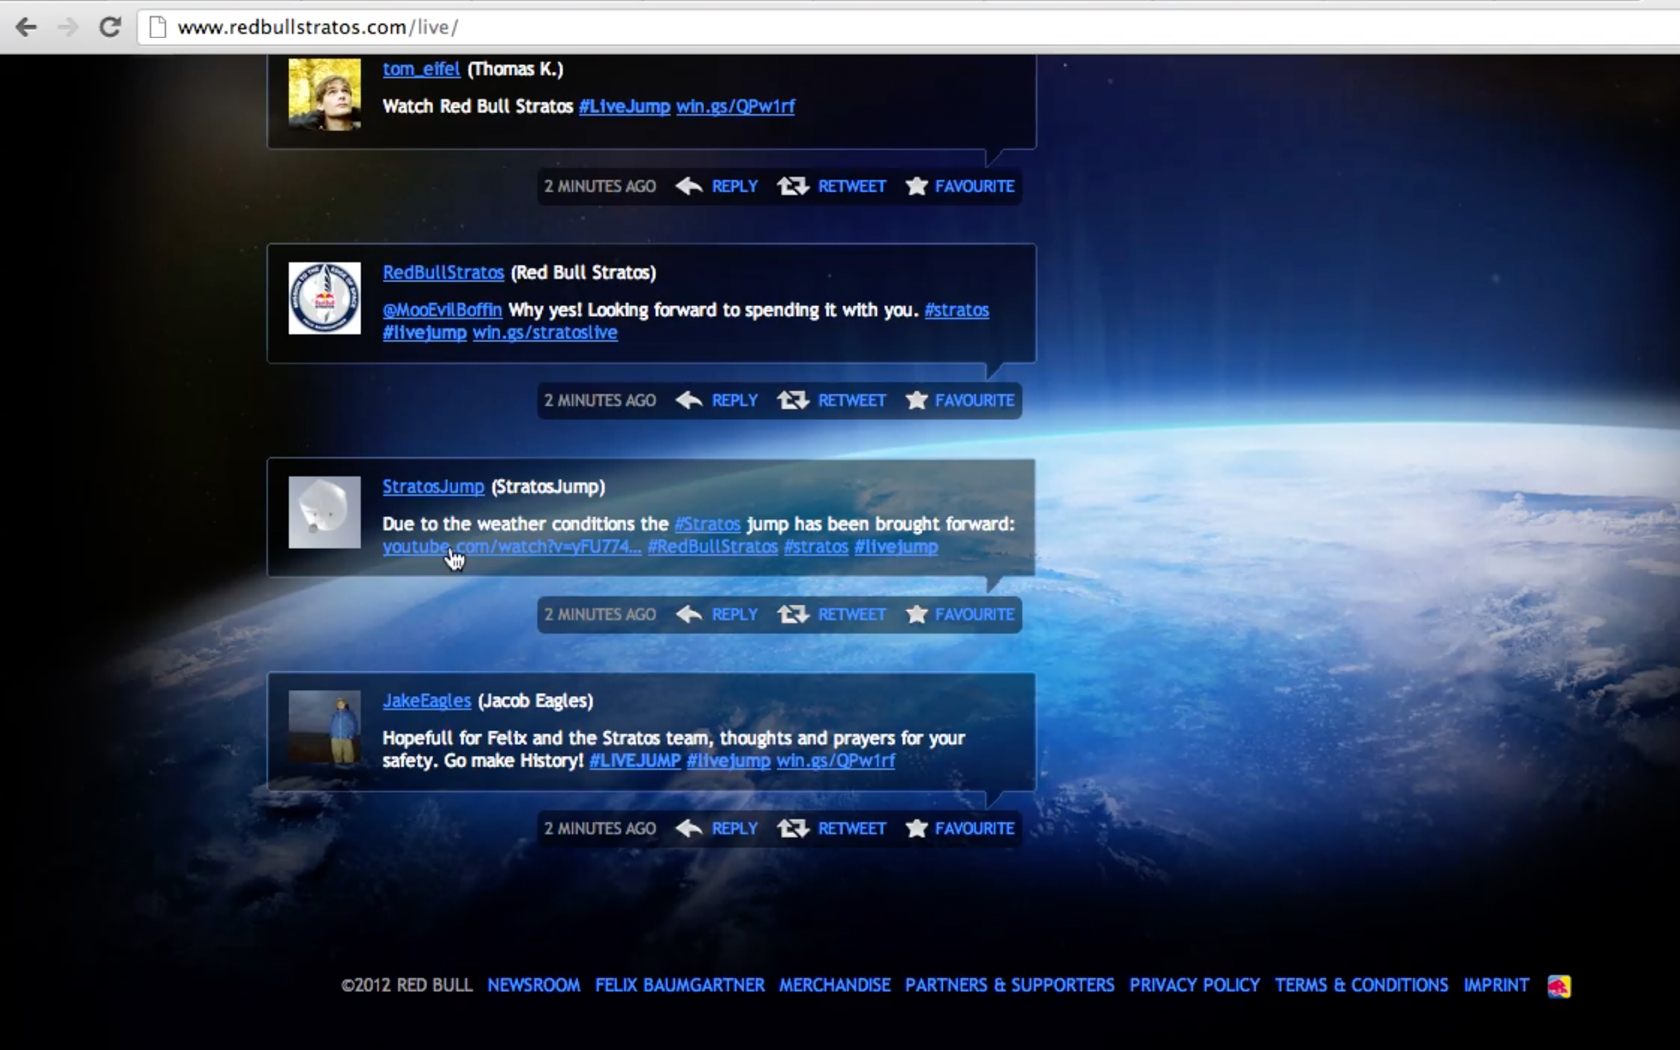Click the @MooEvilBoffin mention link
This screenshot has width=1680, height=1050.
442,310
